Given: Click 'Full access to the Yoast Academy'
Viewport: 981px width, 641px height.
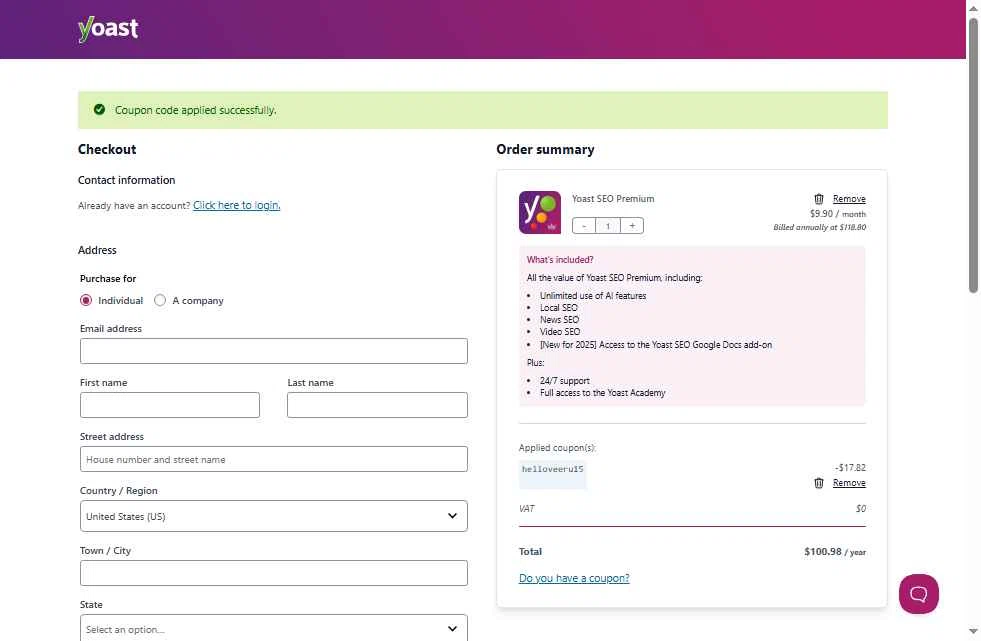Looking at the screenshot, I should click(602, 393).
